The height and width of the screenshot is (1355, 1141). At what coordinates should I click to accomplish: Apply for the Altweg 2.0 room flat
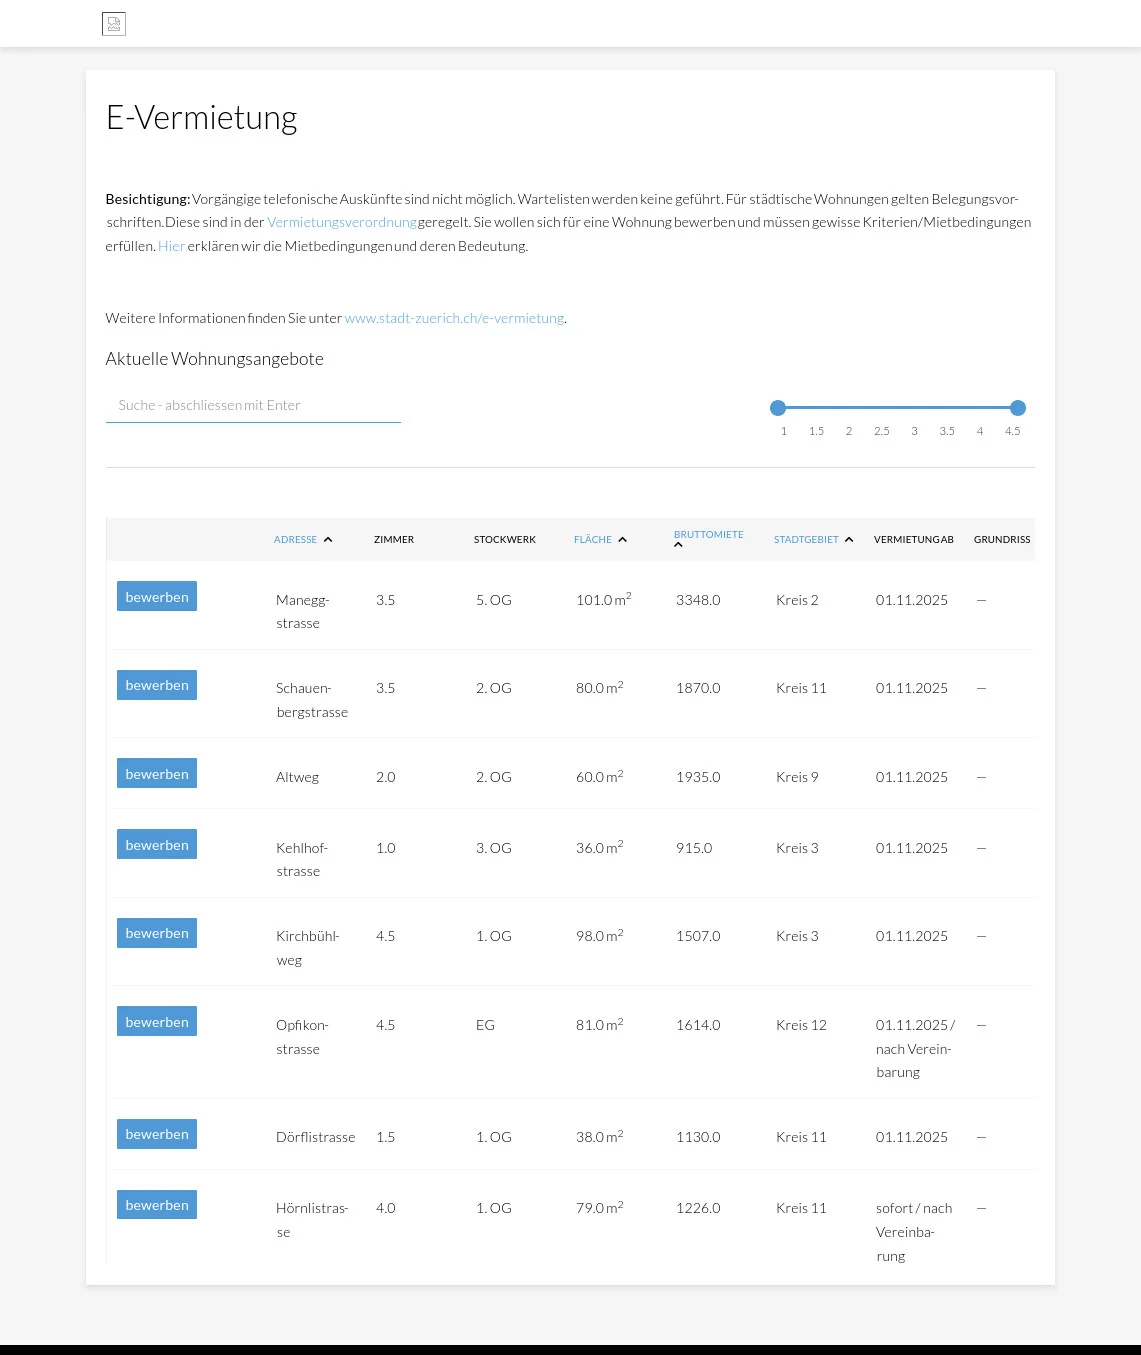pos(157,774)
